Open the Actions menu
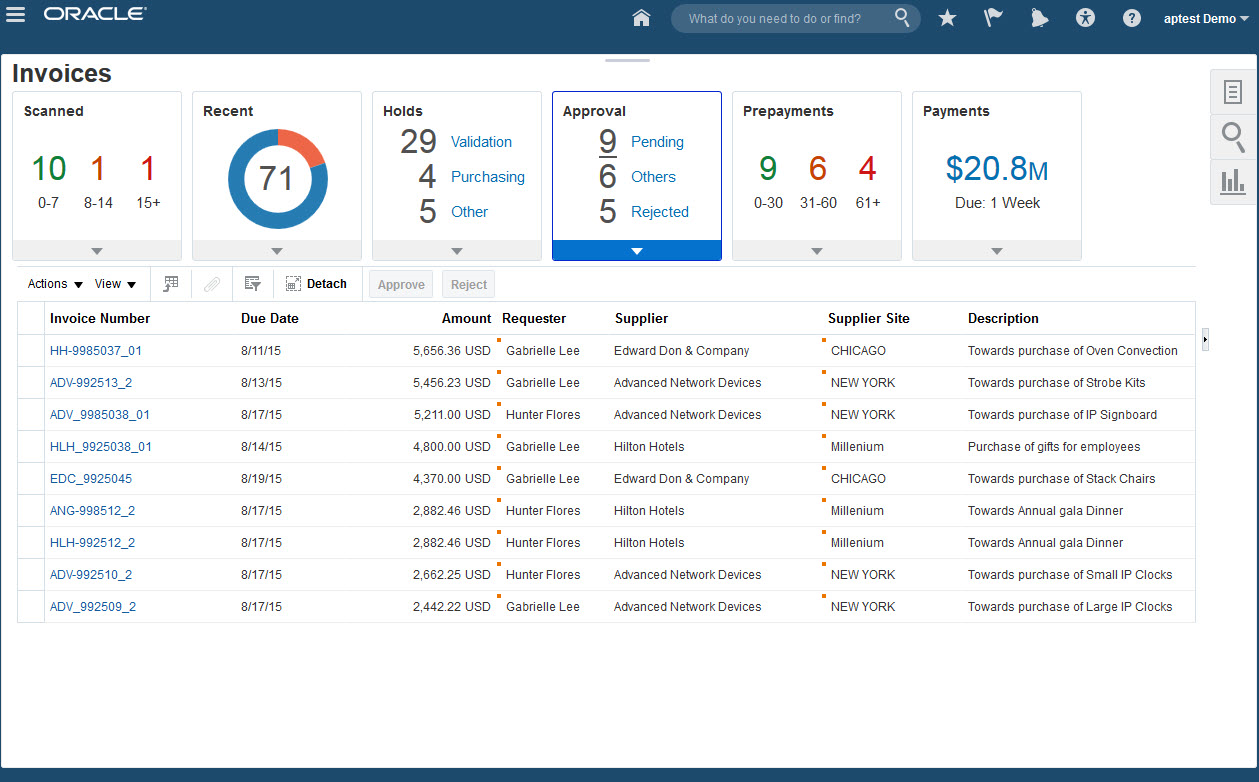This screenshot has width=1259, height=782. tap(55, 284)
